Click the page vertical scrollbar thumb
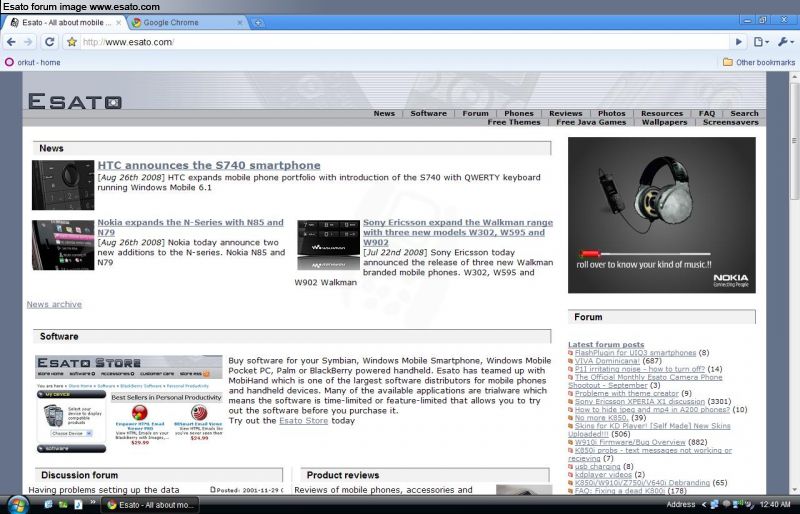The height and width of the screenshot is (514, 800). coord(794,140)
